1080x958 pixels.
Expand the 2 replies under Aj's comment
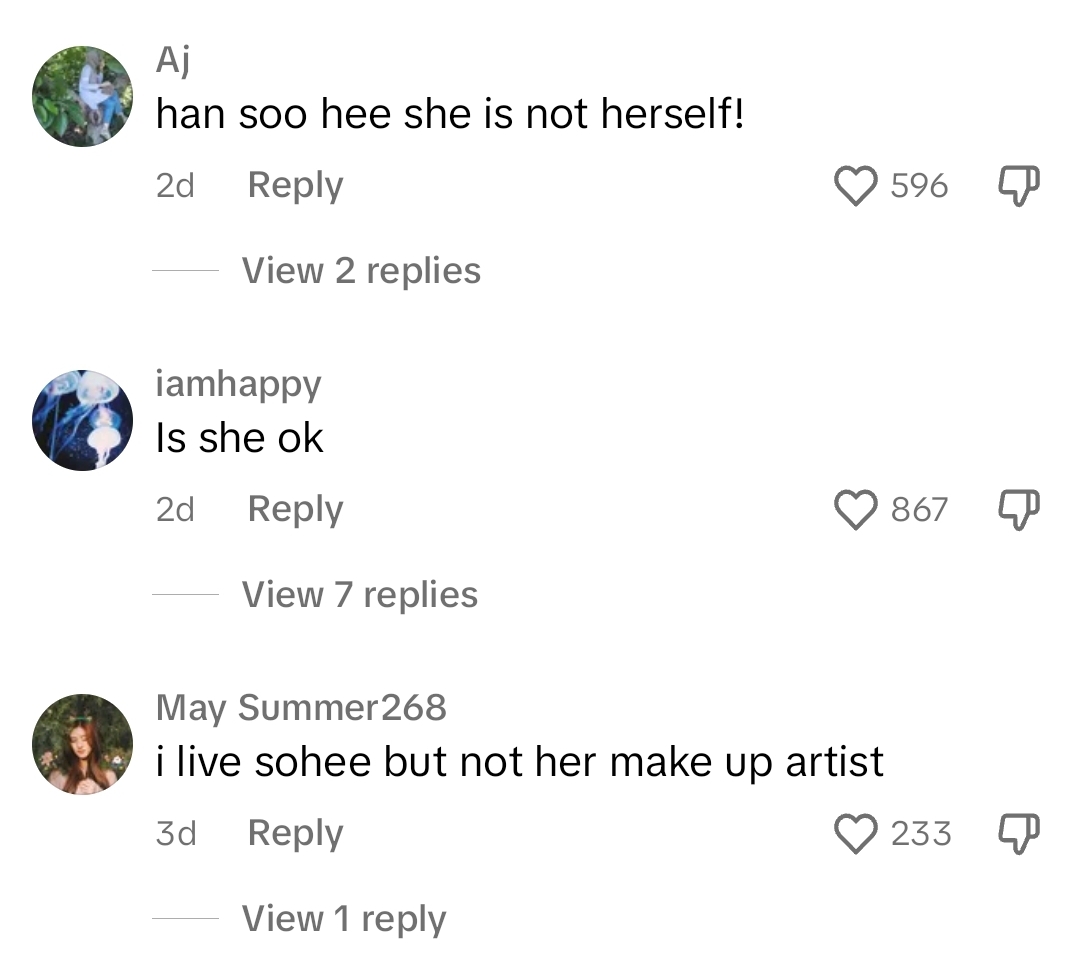point(360,270)
